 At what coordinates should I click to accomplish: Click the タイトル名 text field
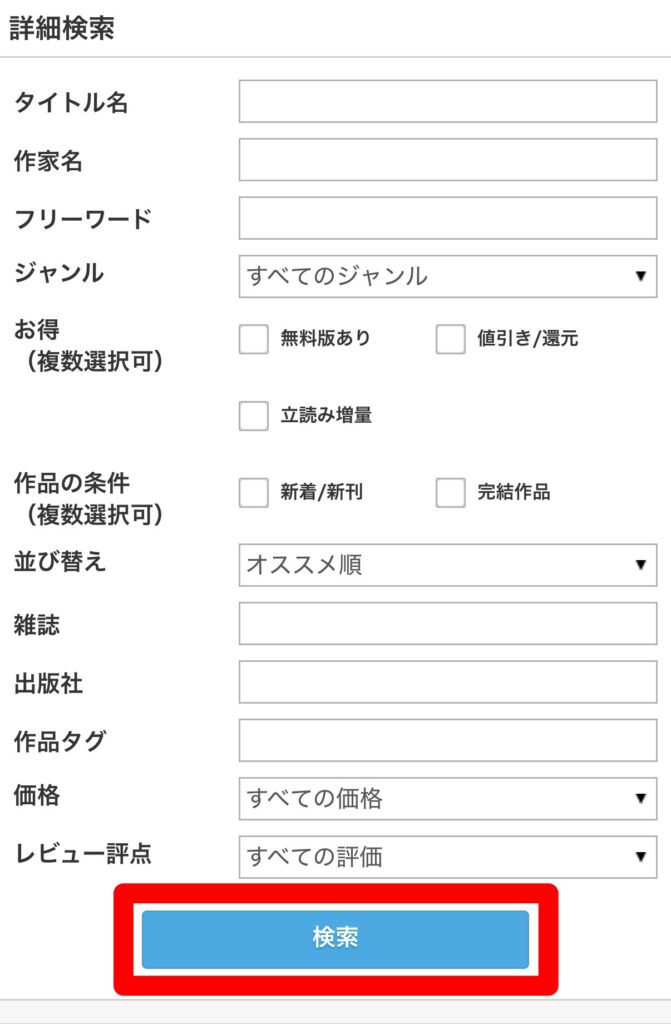447,102
